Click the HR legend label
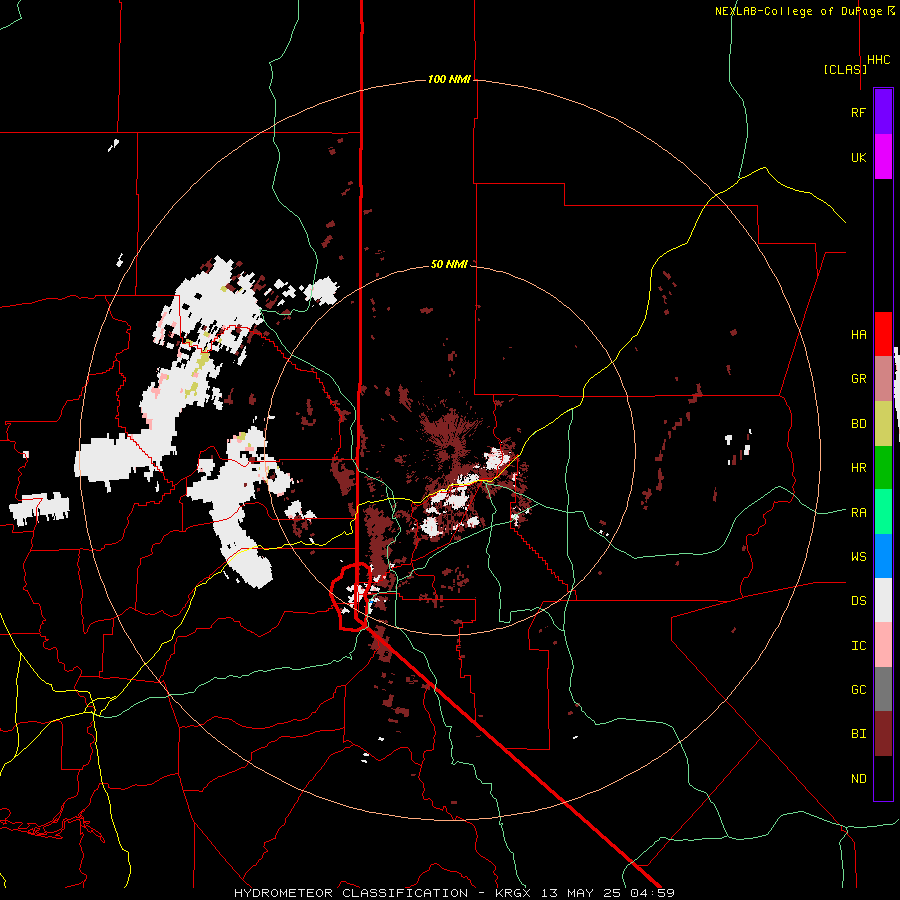The image size is (900, 900). coord(858,468)
